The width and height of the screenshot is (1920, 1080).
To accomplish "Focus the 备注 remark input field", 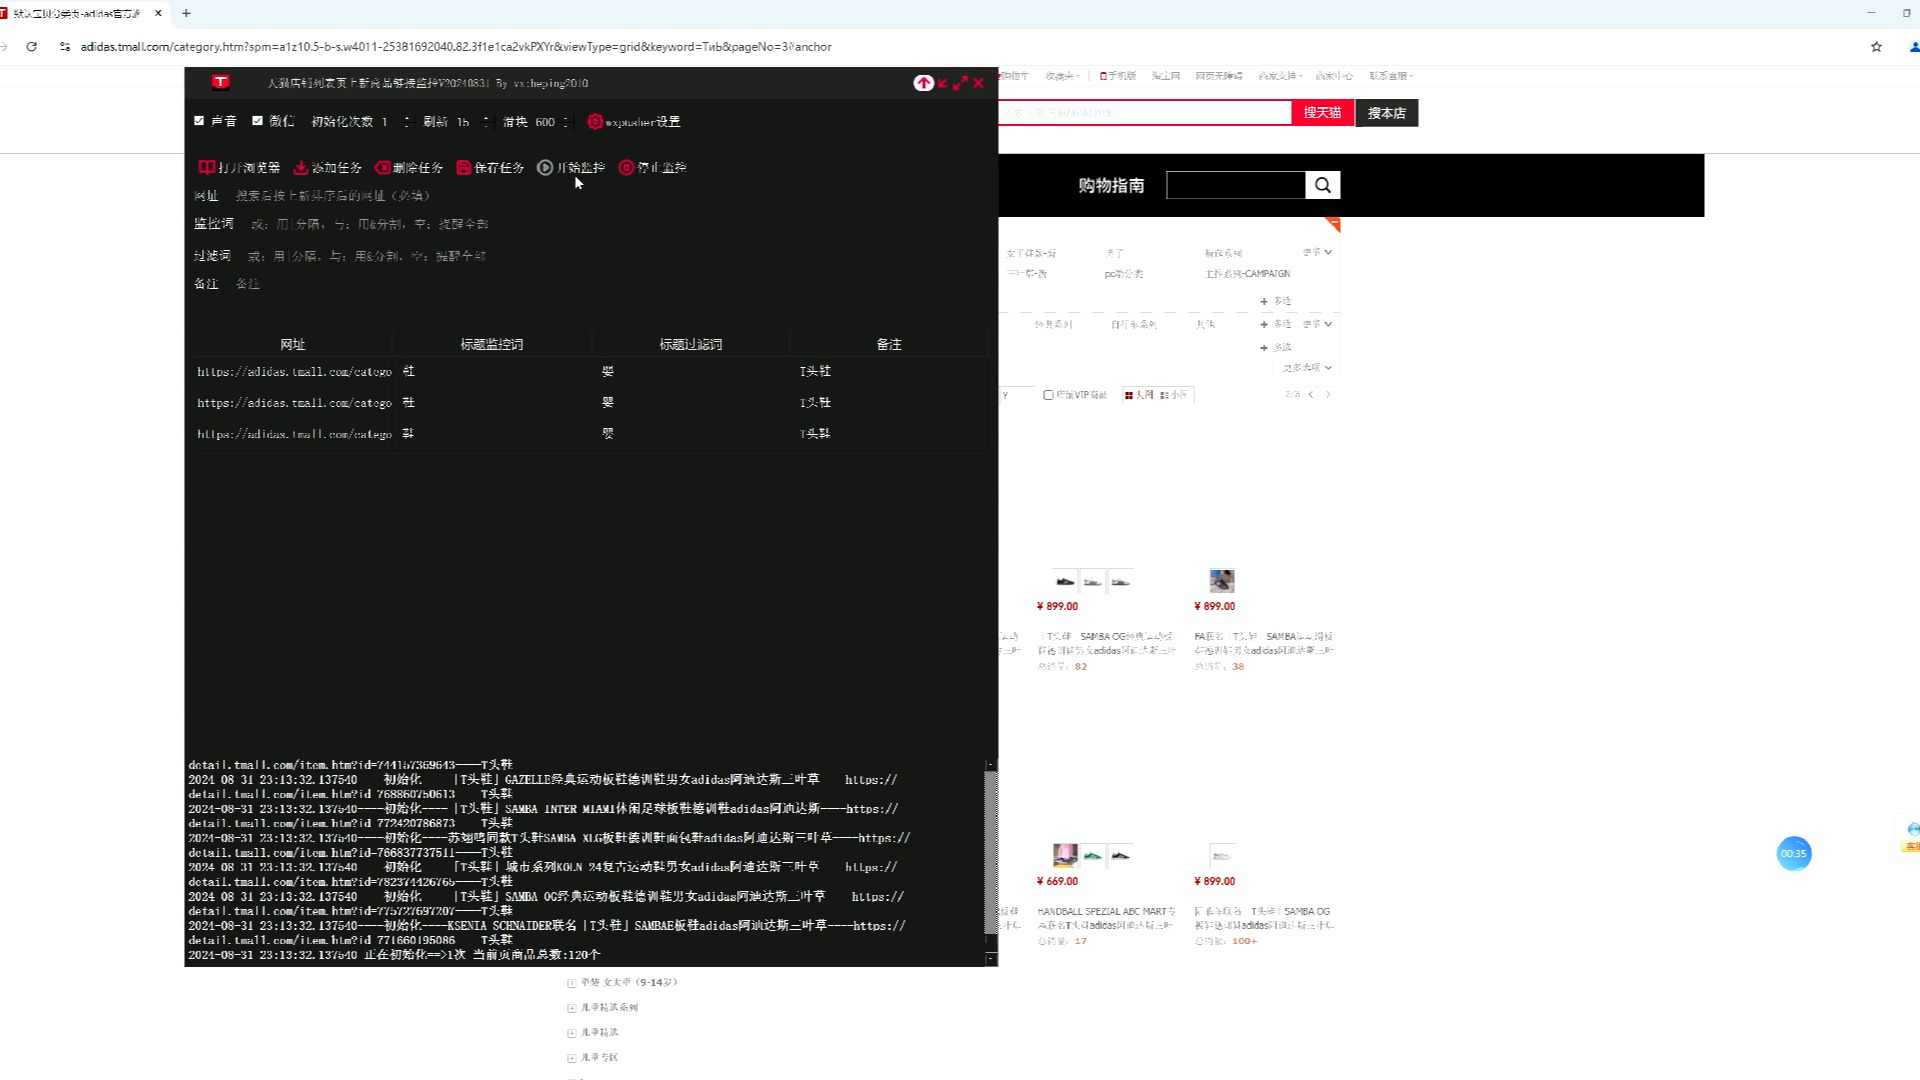I will [x=610, y=284].
